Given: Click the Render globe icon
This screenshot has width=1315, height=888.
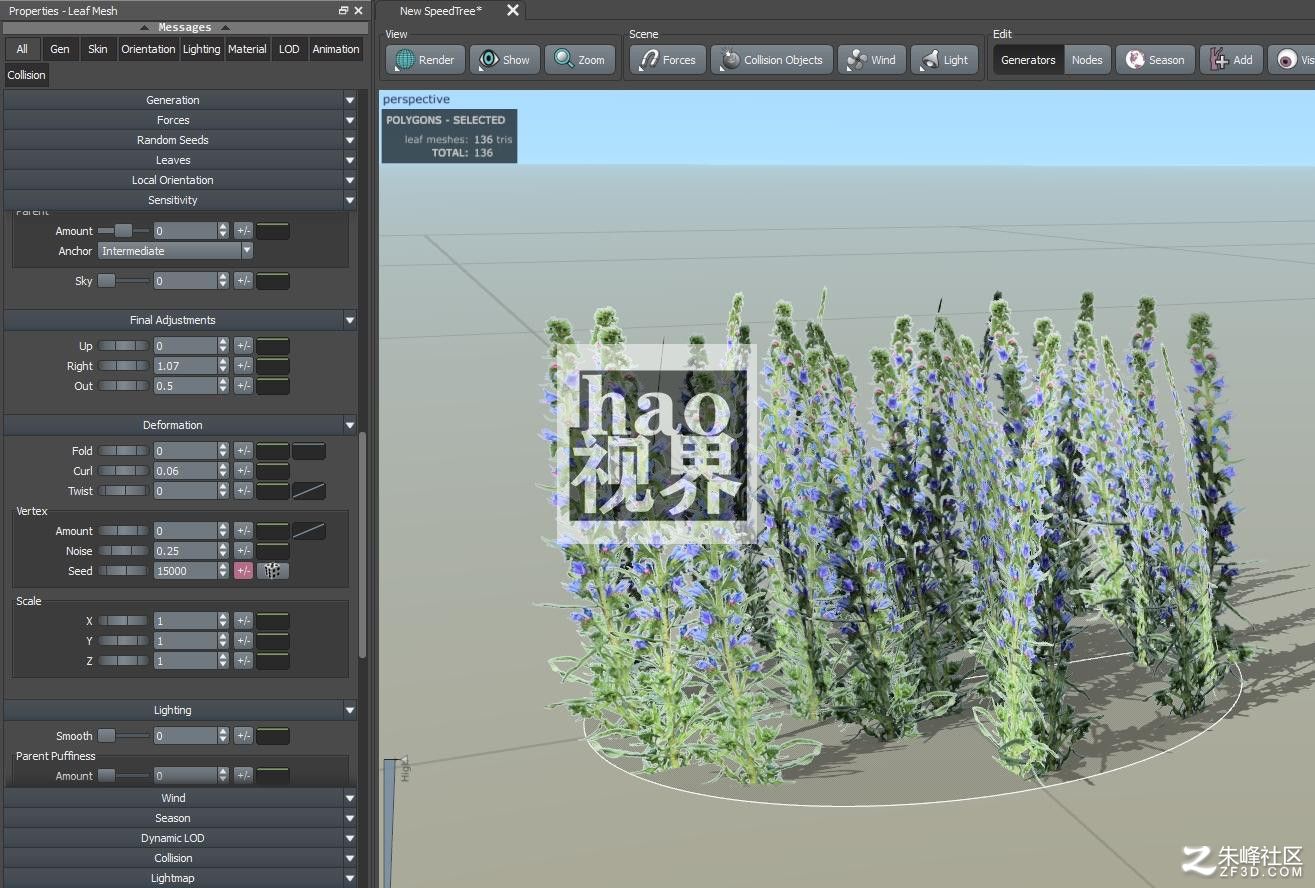Looking at the screenshot, I should point(404,60).
